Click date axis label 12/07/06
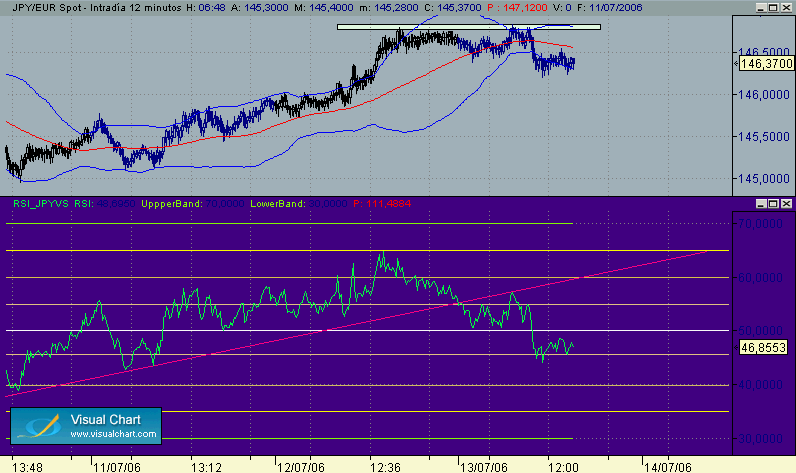Viewport: 796px width, 473px height. pos(301,467)
